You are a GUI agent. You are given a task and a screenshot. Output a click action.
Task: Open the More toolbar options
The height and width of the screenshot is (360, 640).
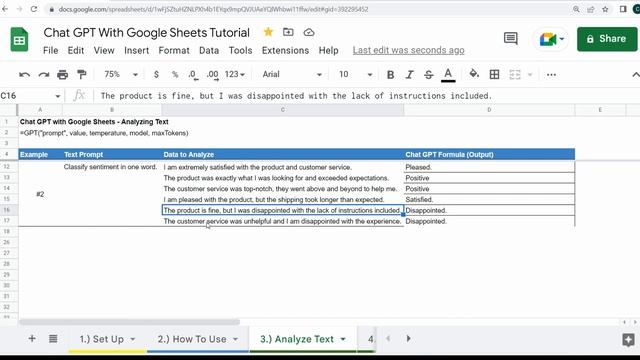[x=551, y=75]
